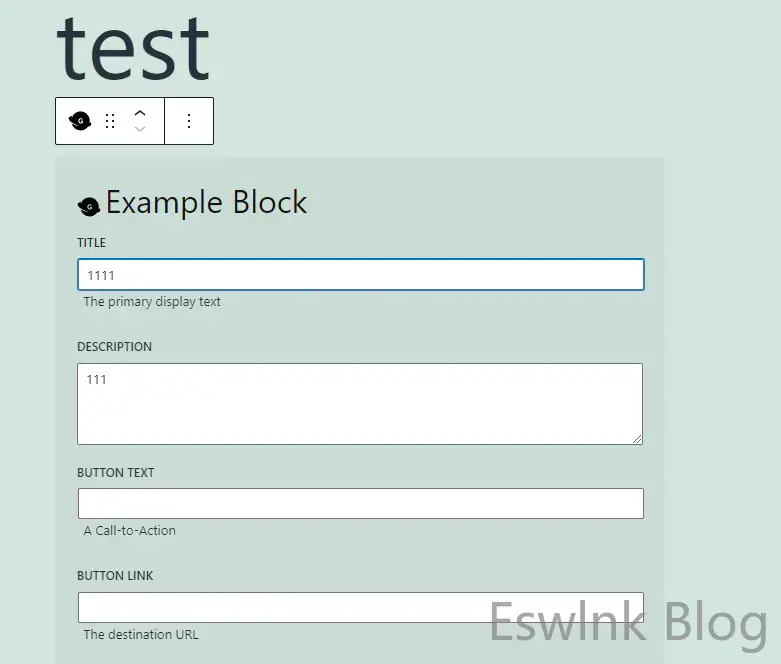
Task: Click the block type icon in block toolbar
Action: pos(80,121)
